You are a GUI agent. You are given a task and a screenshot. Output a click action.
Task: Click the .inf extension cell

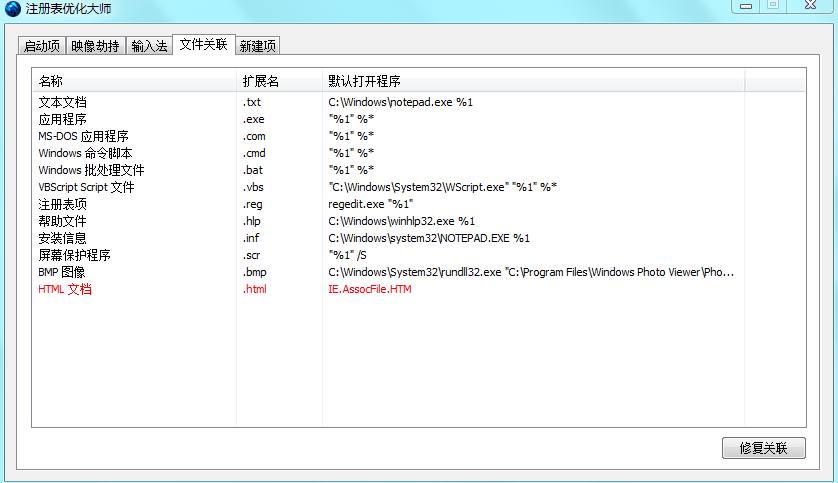[251, 238]
